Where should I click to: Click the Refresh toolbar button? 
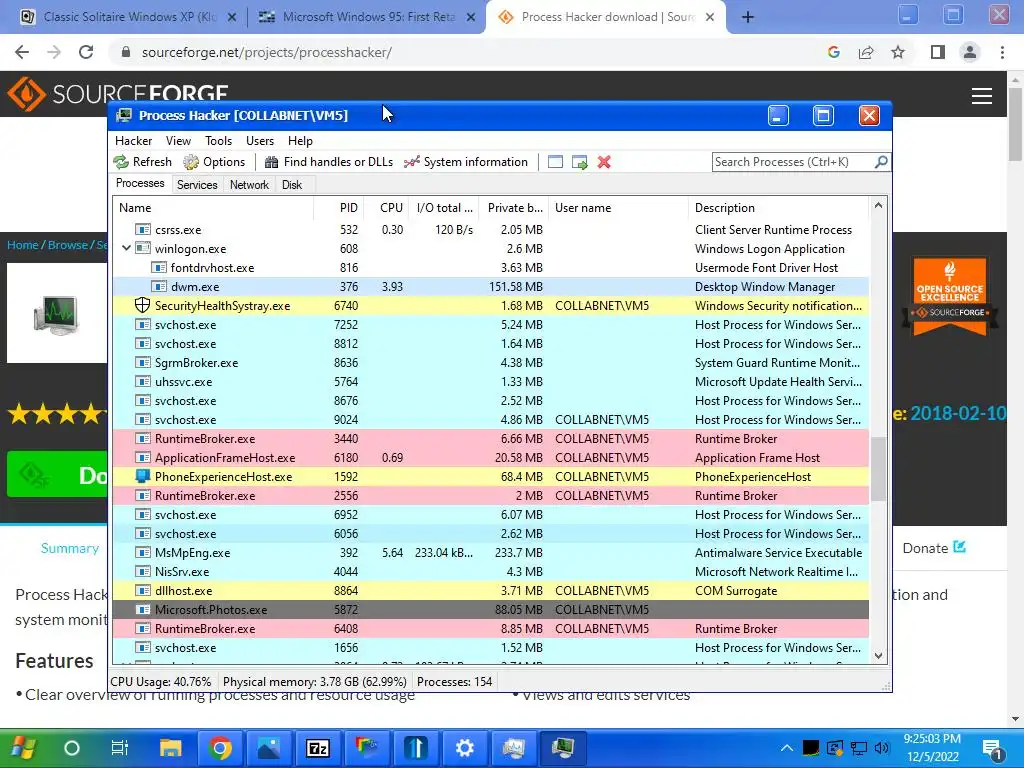(142, 162)
